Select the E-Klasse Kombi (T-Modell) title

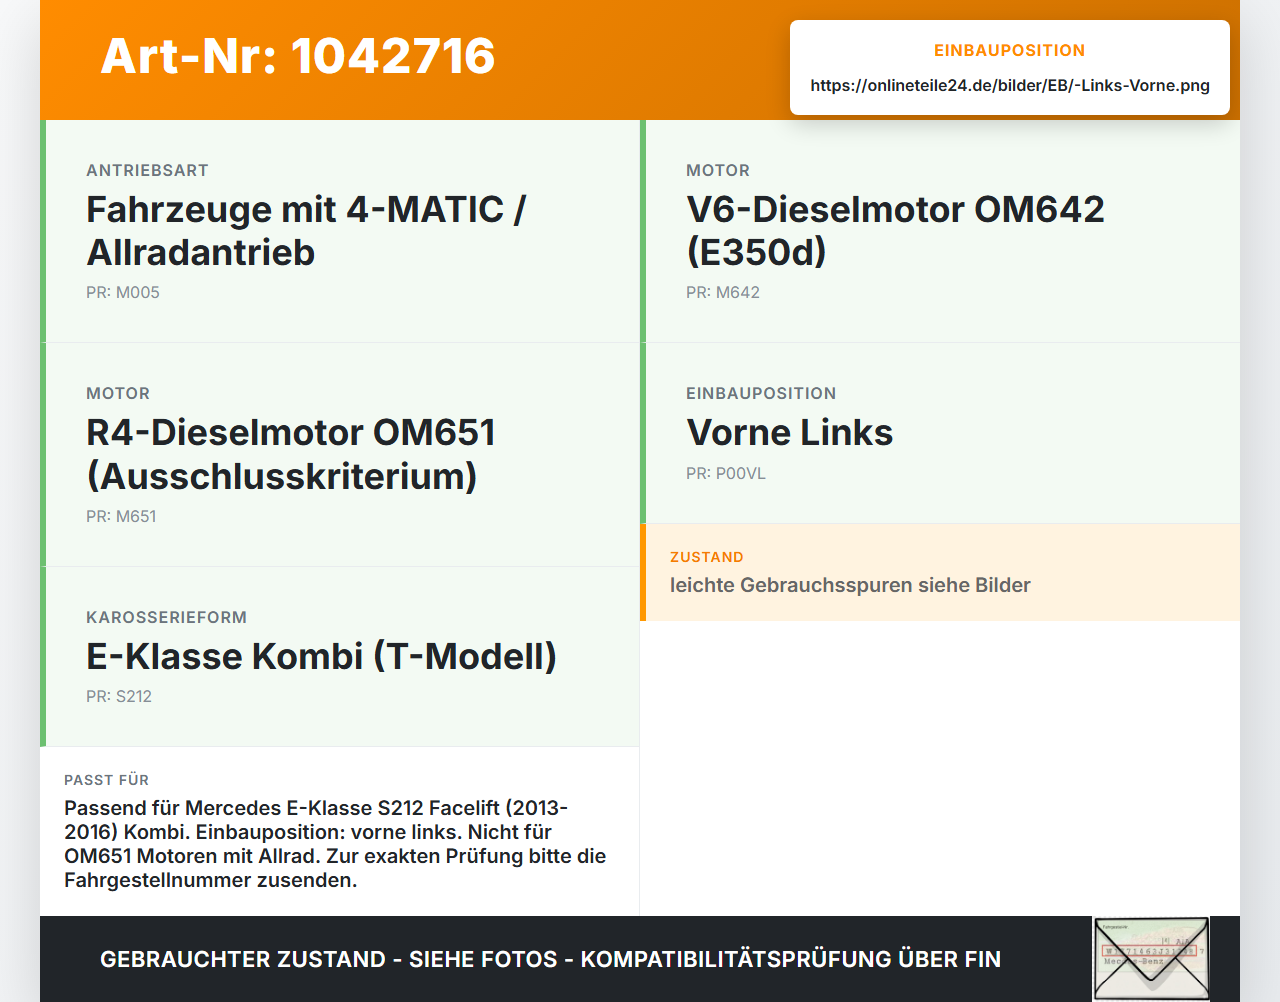[x=321, y=656]
